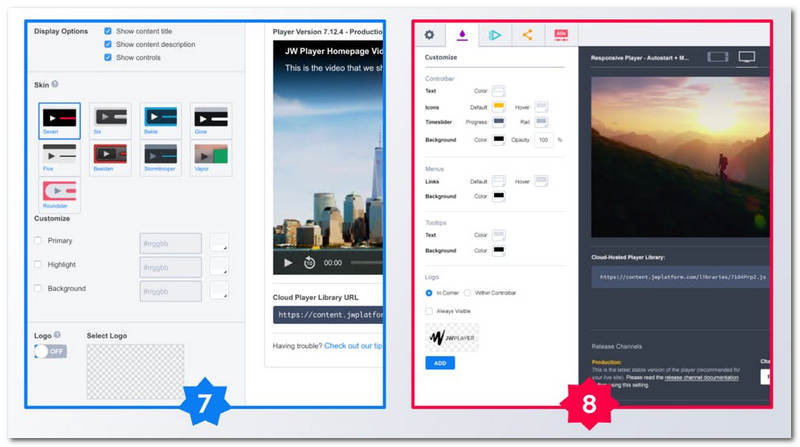Click the Skin help question icon
800x447 pixels.
point(54,85)
